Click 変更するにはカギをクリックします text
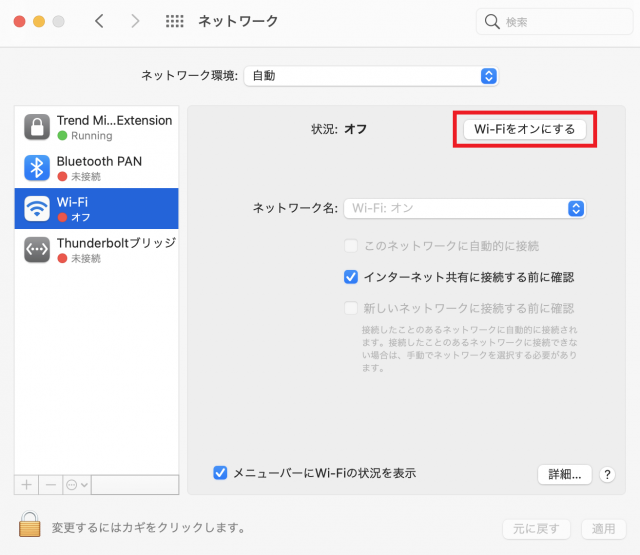This screenshot has width=640, height=555. 148,528
